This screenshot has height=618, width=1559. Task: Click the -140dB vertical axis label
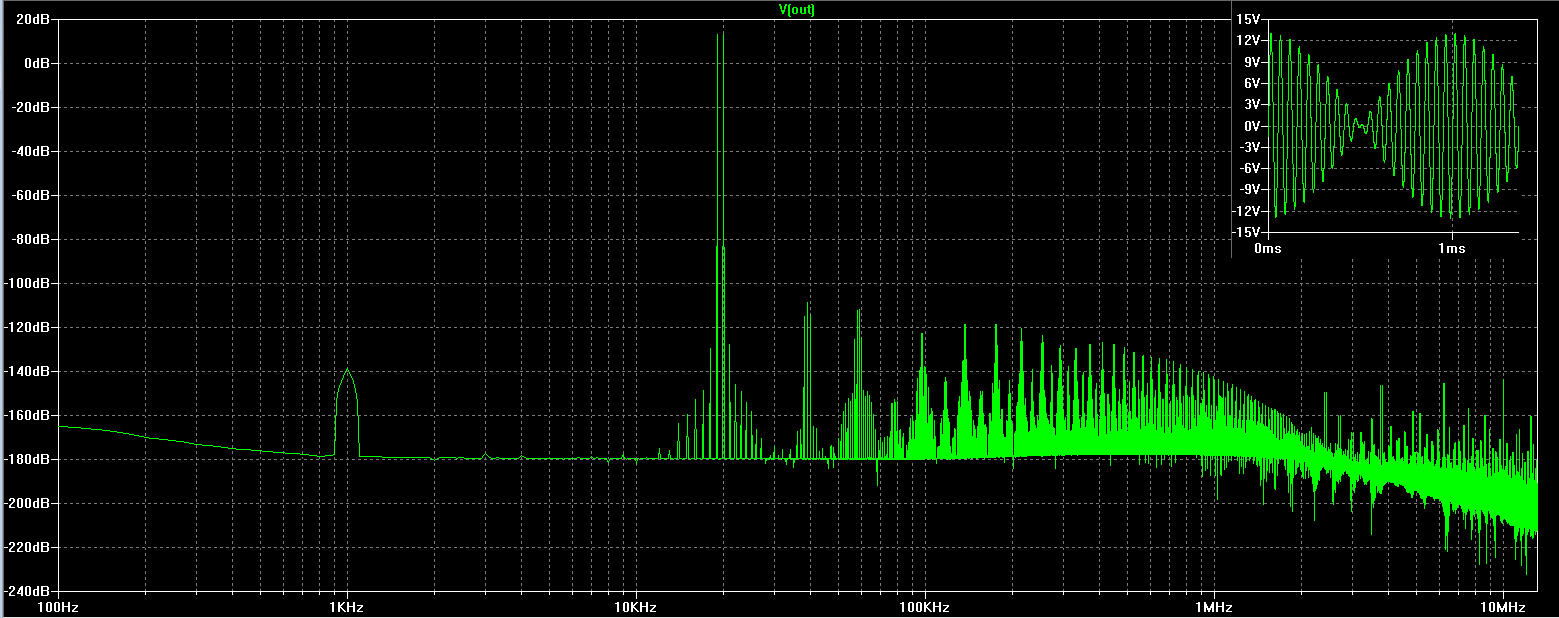pos(29,371)
